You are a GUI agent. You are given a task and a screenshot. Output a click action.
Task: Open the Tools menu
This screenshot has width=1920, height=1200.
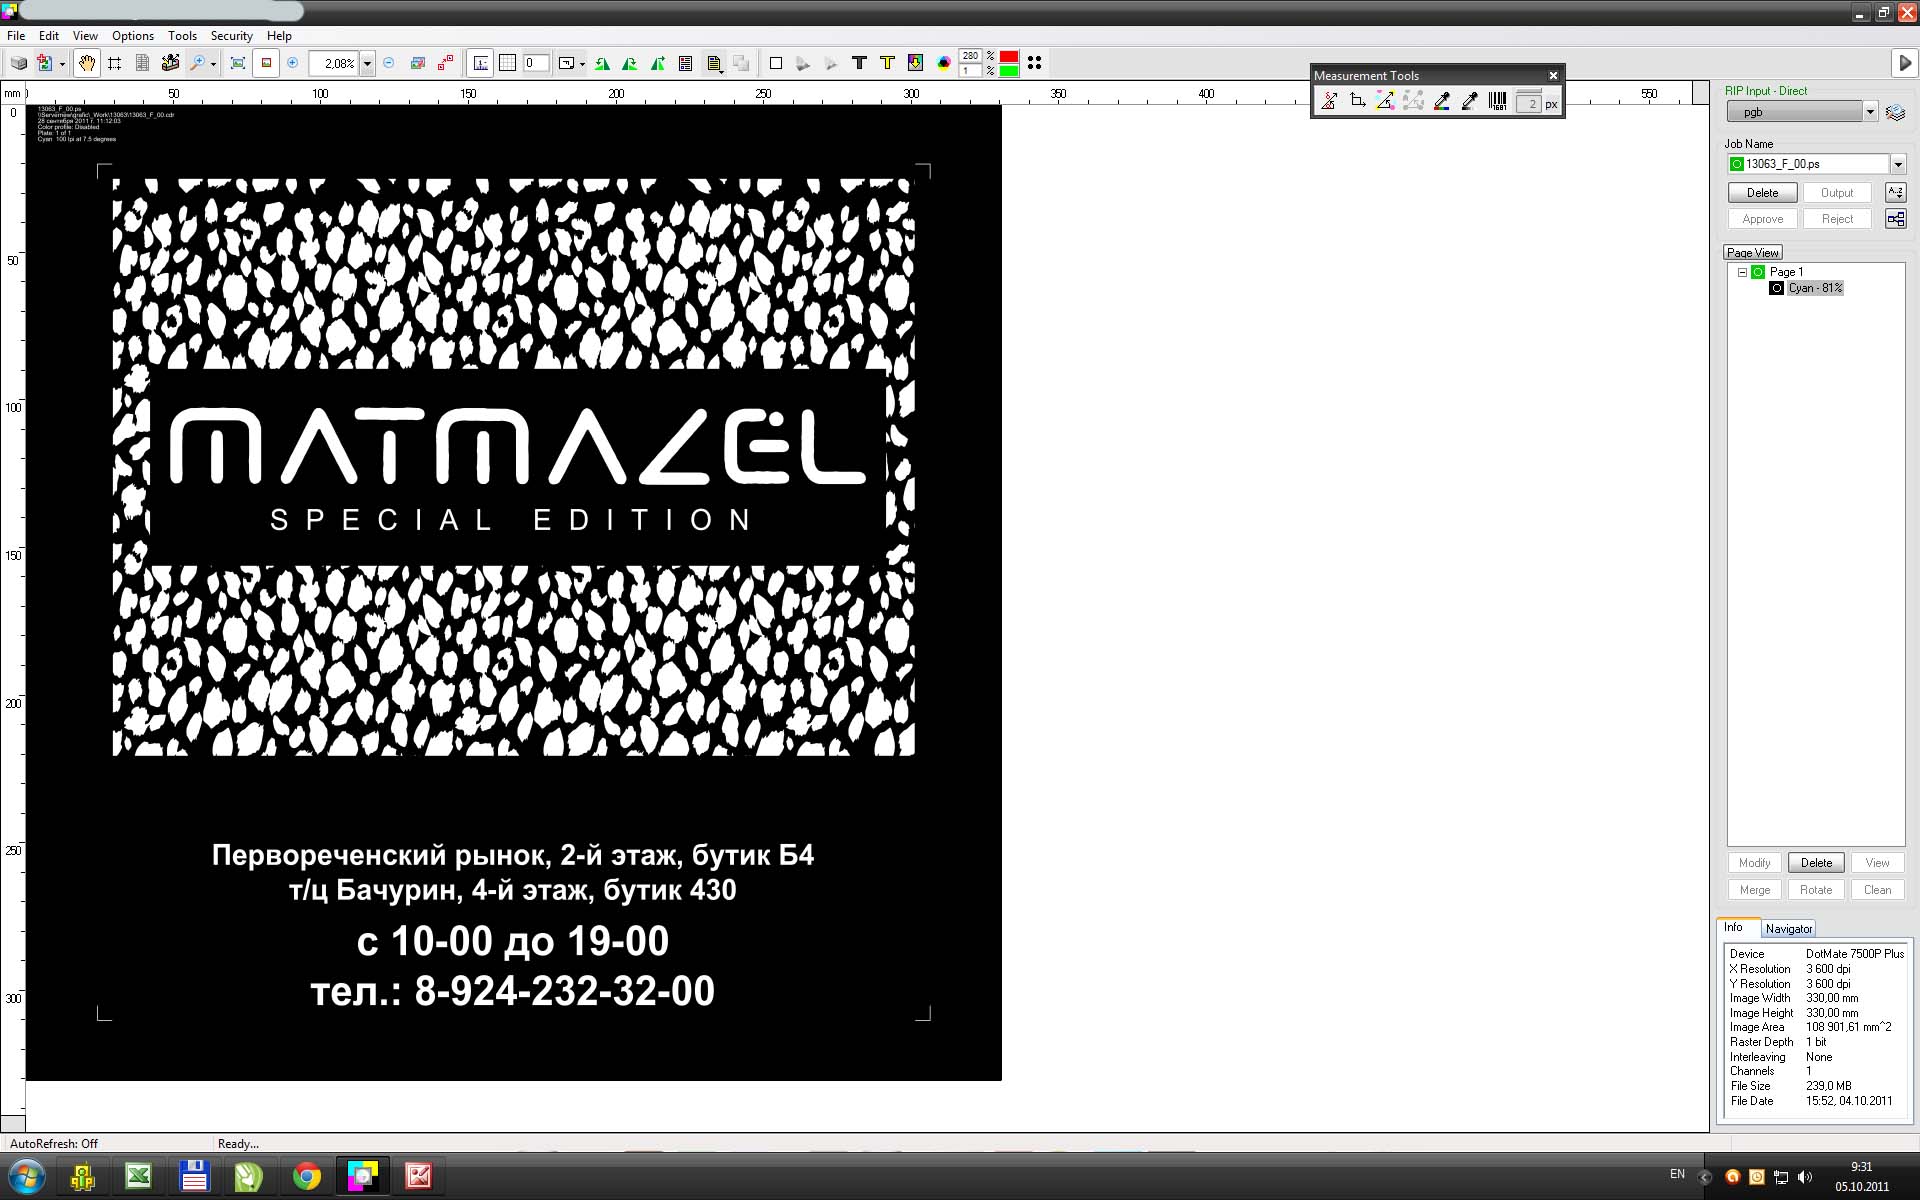(182, 35)
